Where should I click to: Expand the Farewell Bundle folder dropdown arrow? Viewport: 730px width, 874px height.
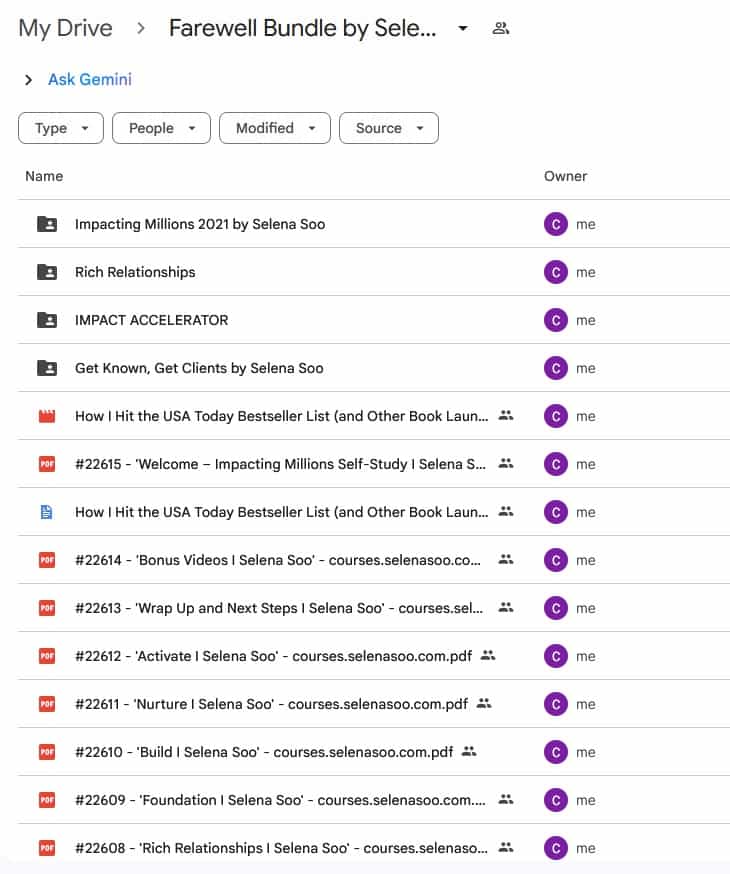click(462, 29)
